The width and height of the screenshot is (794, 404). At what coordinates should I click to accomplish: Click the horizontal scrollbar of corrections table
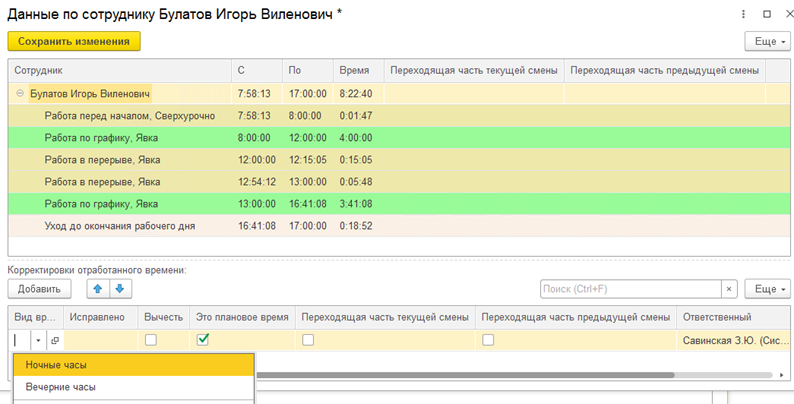(x=500, y=376)
